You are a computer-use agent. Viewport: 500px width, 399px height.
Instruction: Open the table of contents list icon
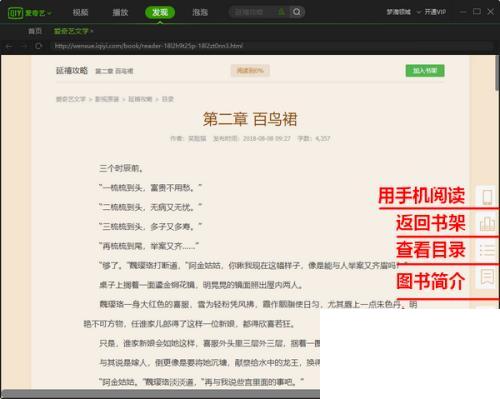(x=487, y=250)
